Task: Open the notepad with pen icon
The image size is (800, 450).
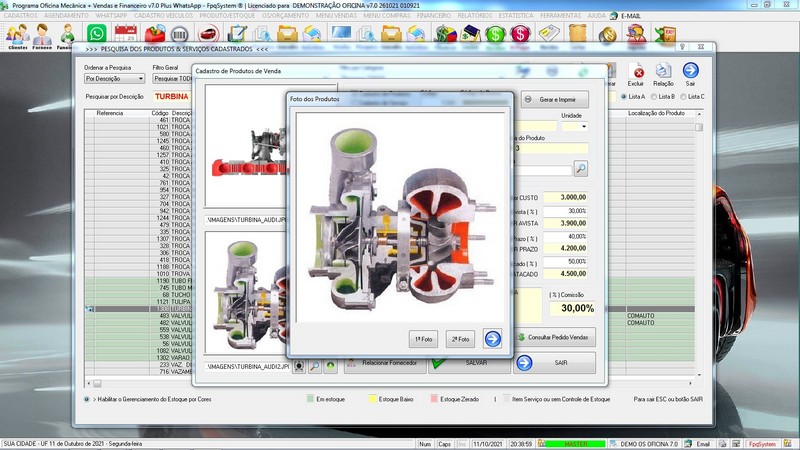Action: 237,34
